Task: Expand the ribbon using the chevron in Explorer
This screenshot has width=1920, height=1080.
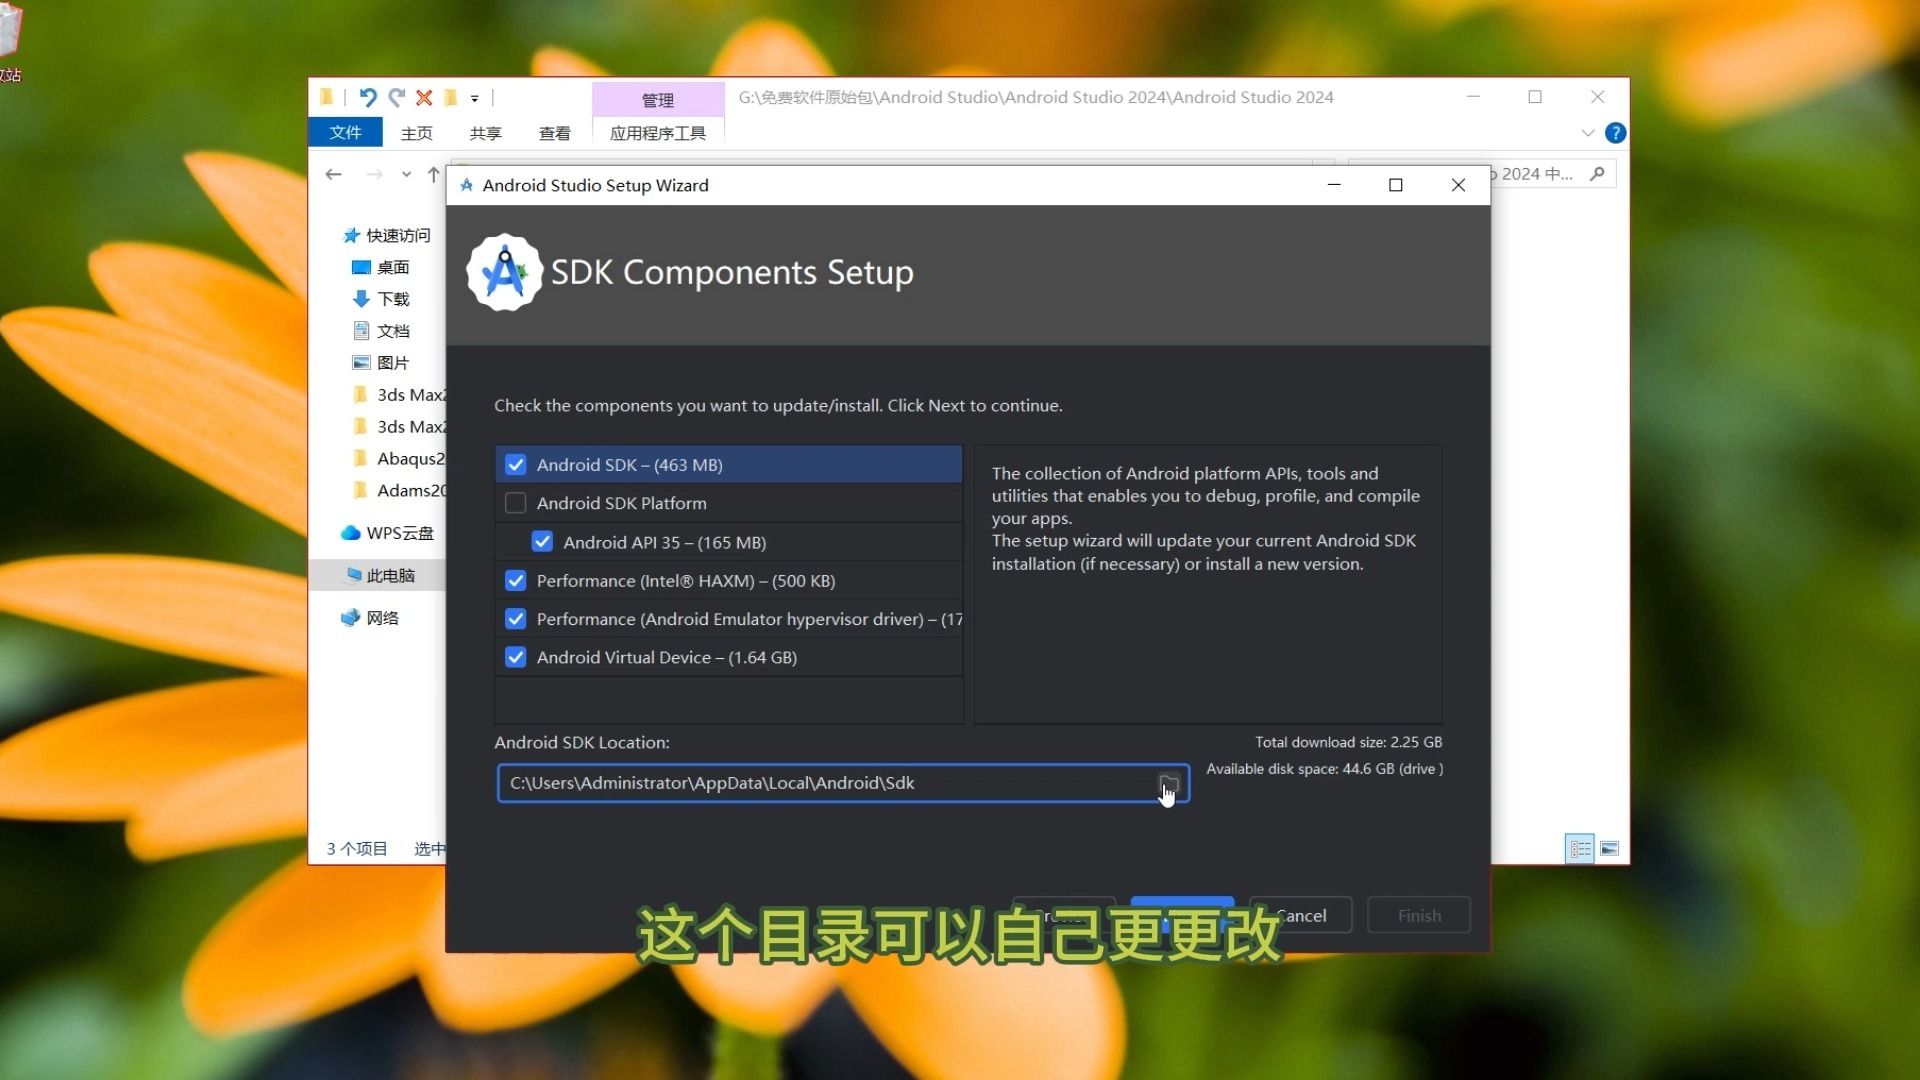Action: 1588,133
